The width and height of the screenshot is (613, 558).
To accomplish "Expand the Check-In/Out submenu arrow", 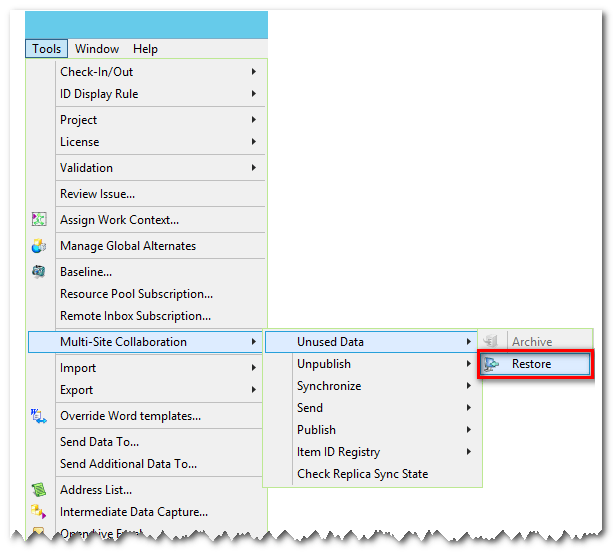I will [254, 72].
